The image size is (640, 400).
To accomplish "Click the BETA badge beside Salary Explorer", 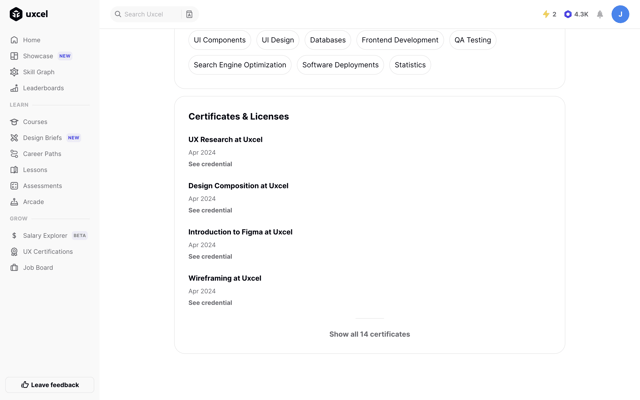I will pyautogui.click(x=80, y=236).
